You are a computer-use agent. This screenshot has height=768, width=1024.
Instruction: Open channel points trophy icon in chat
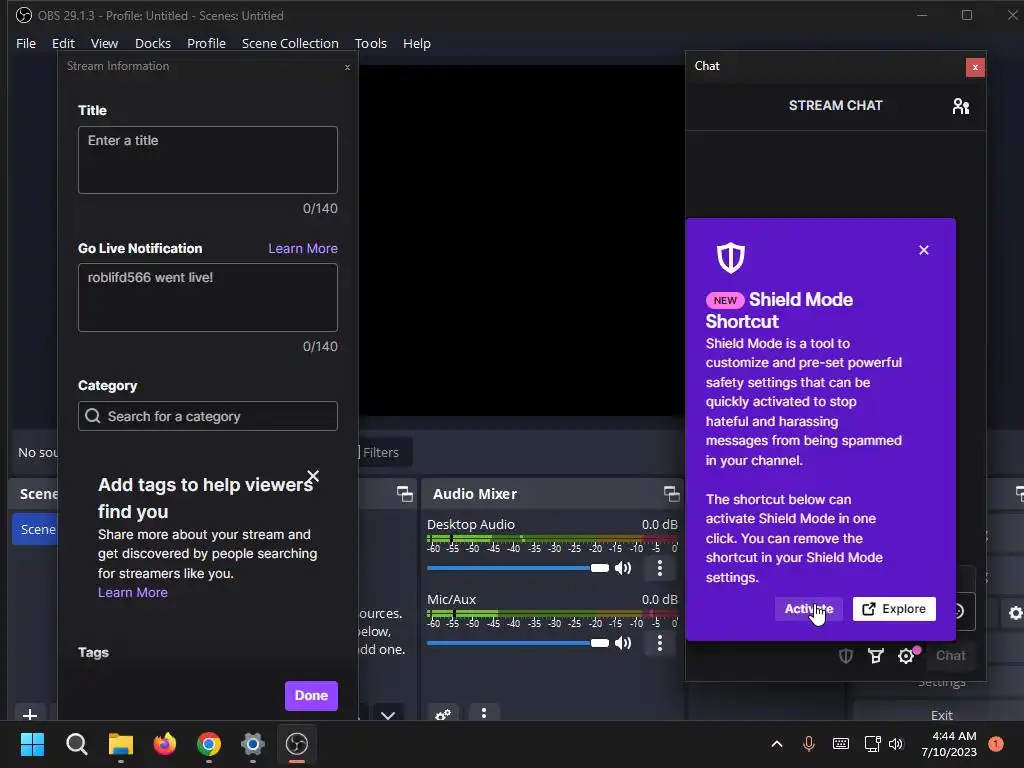point(876,656)
